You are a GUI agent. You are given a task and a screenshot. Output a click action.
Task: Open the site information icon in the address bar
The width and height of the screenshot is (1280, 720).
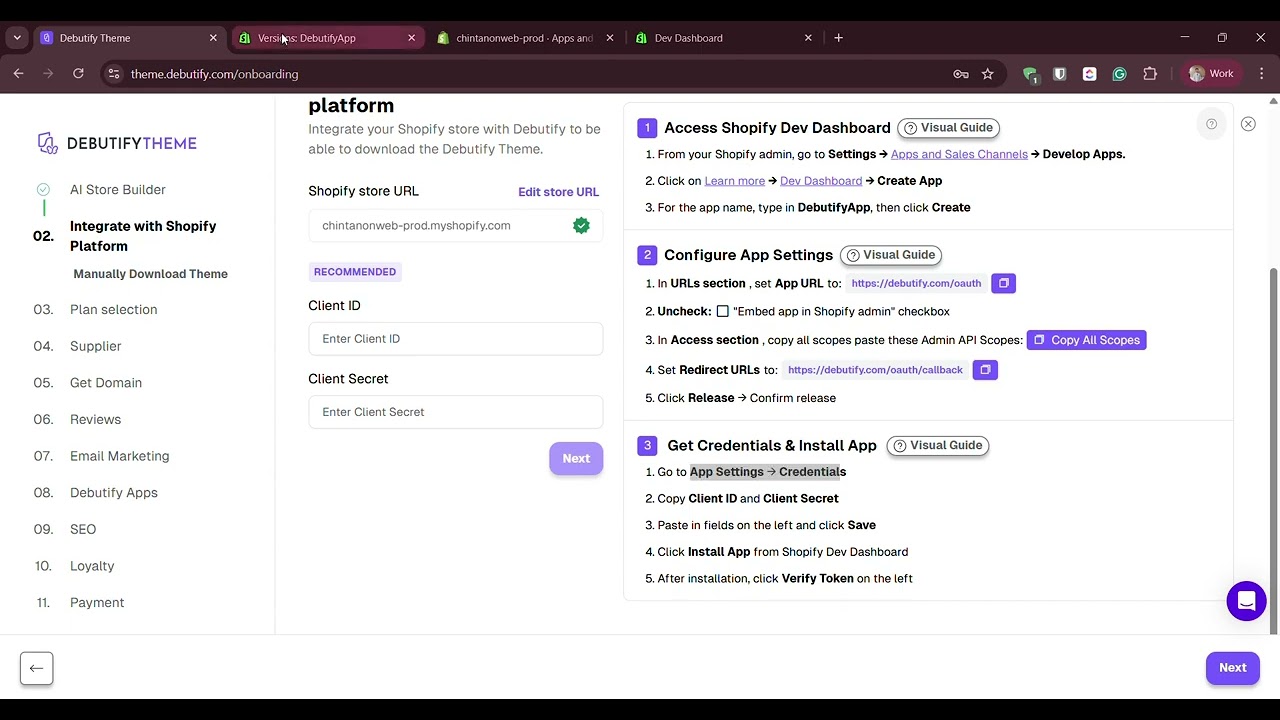coord(114,74)
